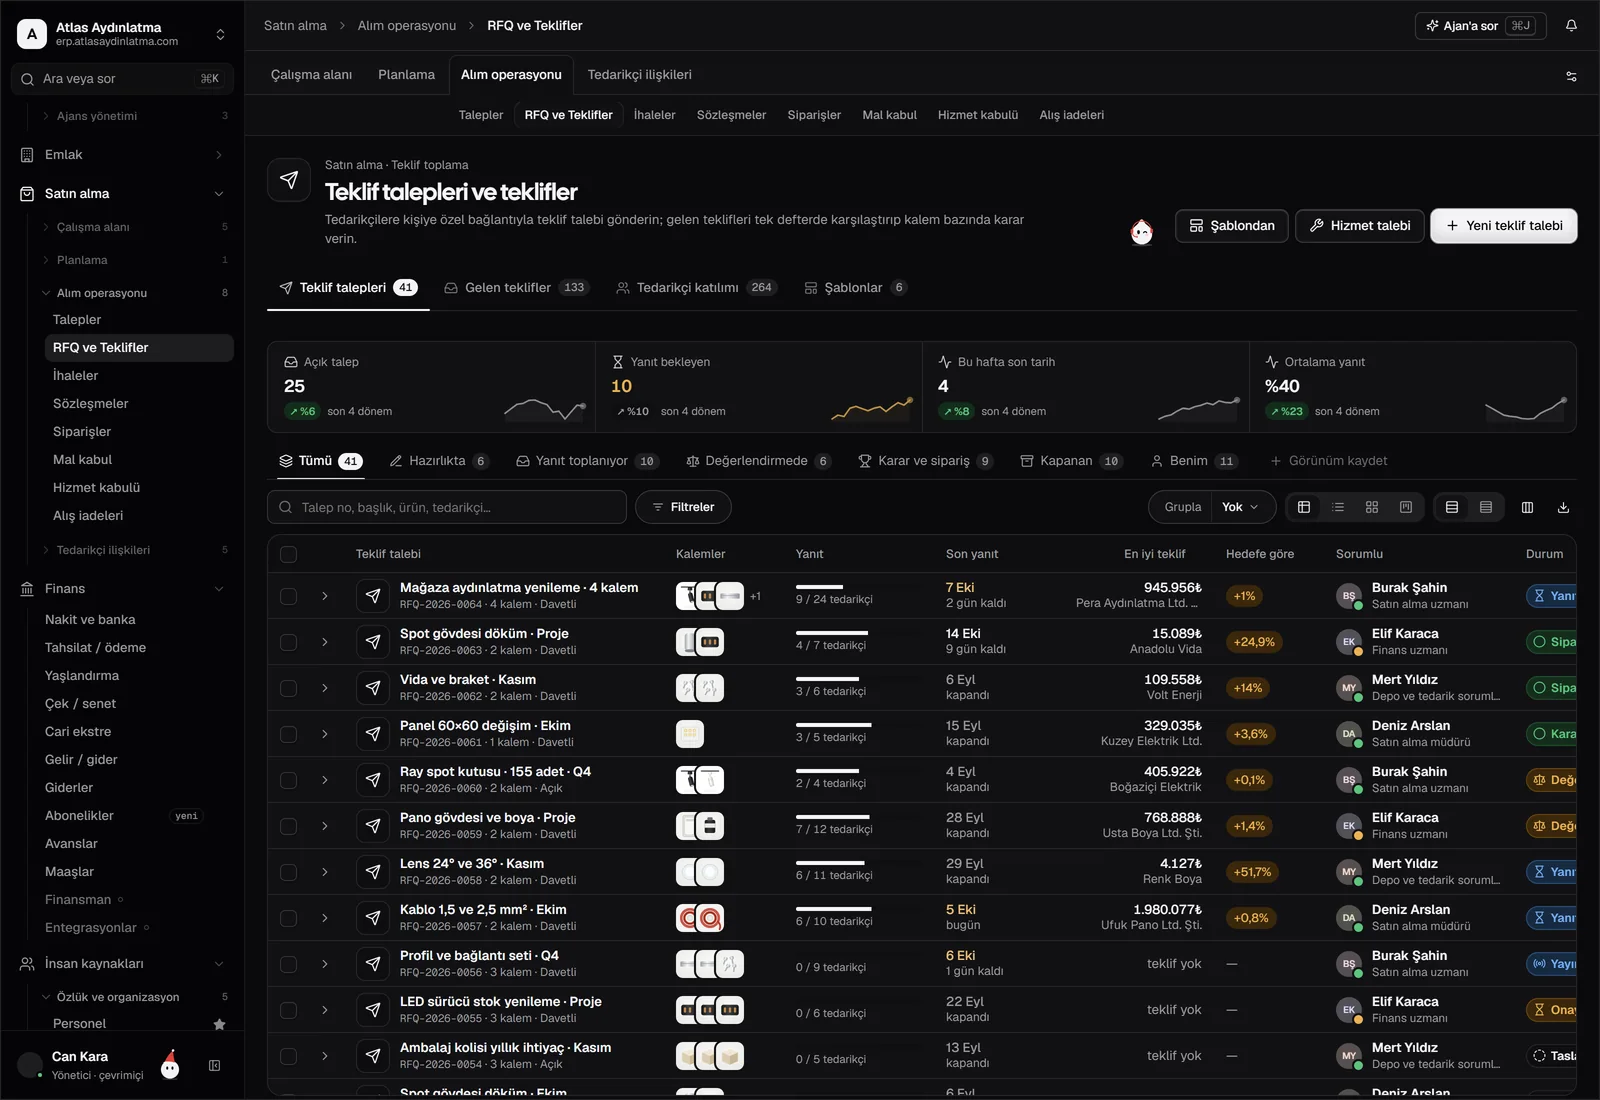Go to the İhaleler sub-menu item
Viewport: 1600px width, 1100px height.
click(x=655, y=115)
